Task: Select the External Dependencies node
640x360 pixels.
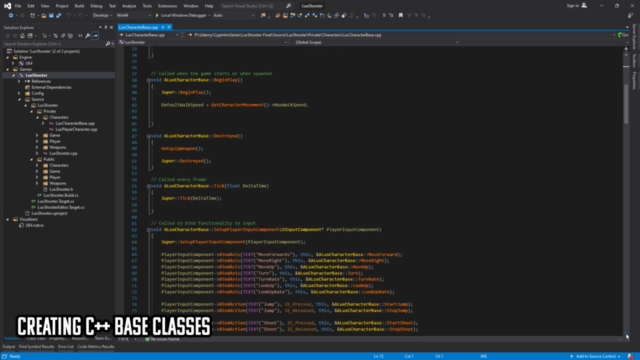Action: pyautogui.click(x=51, y=87)
